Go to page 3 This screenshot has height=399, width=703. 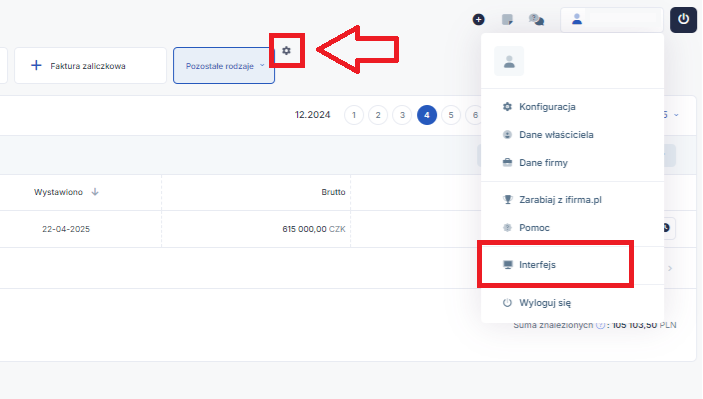click(402, 115)
